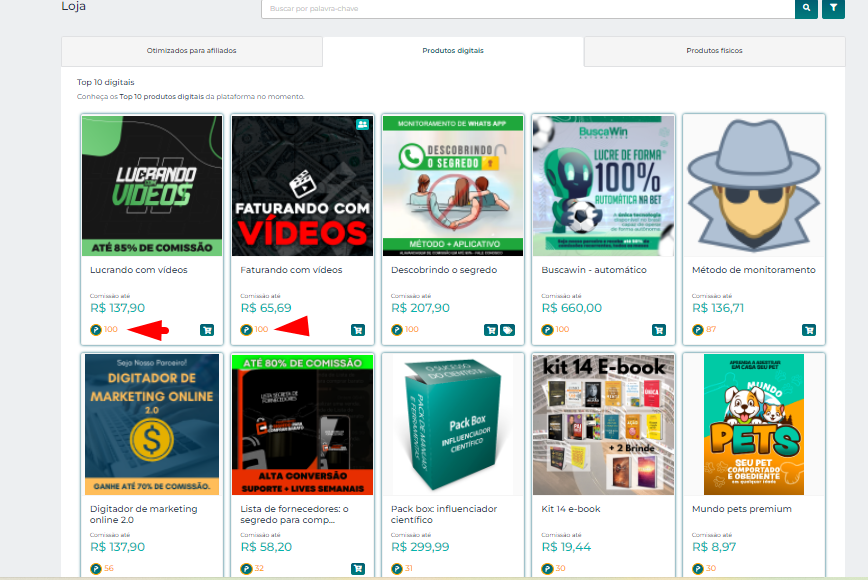The image size is (868, 580).
Task: Click the Loja page title
Action: 74,6
